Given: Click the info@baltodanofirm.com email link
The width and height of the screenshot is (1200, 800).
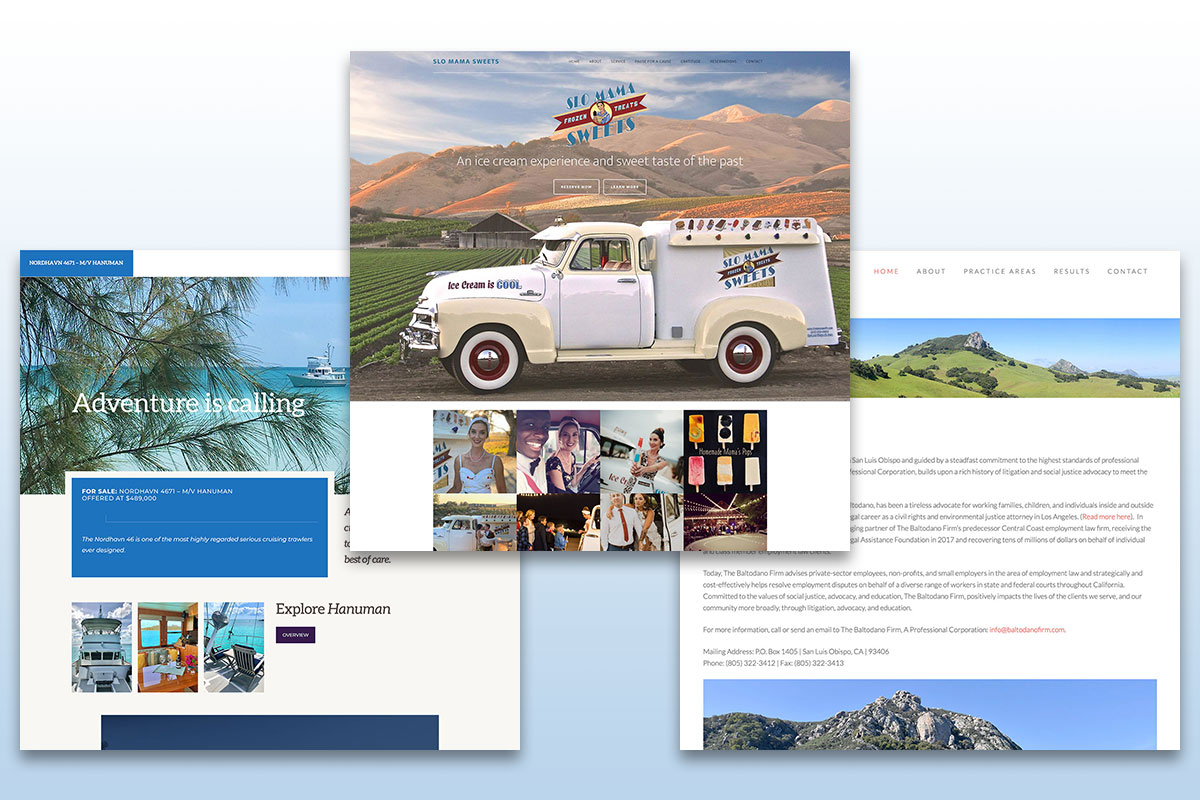Looking at the screenshot, I should pos(1027,630).
